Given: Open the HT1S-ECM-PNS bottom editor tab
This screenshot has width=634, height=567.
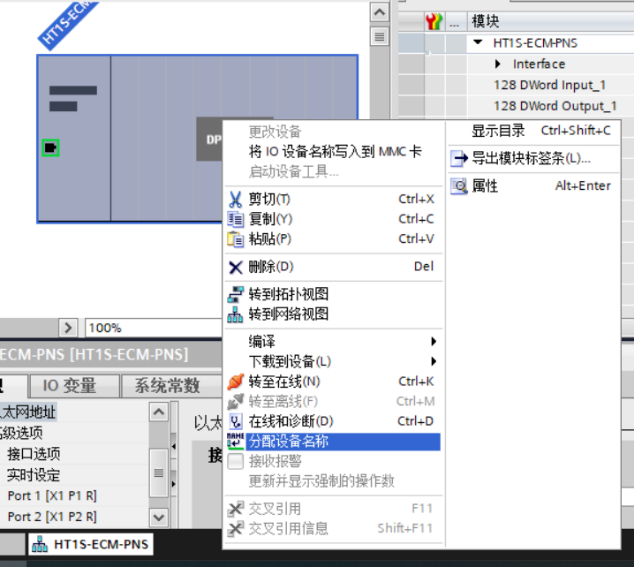Looking at the screenshot, I should [91, 544].
